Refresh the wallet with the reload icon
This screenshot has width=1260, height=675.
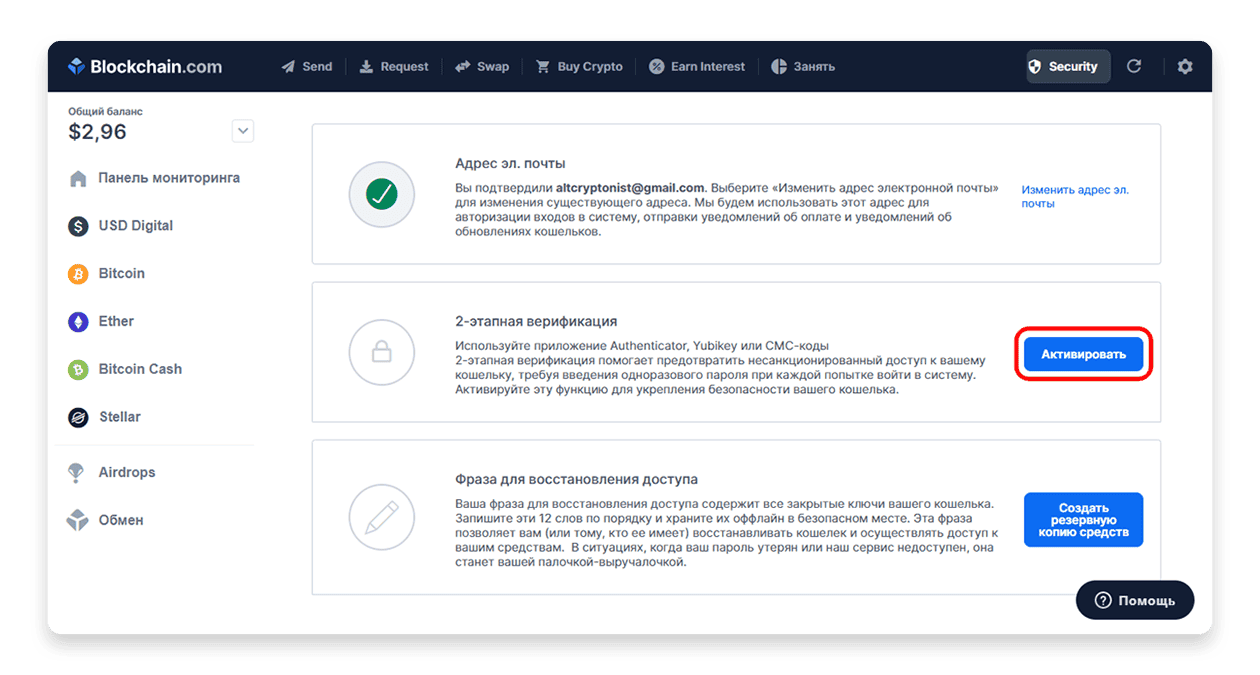[1134, 67]
